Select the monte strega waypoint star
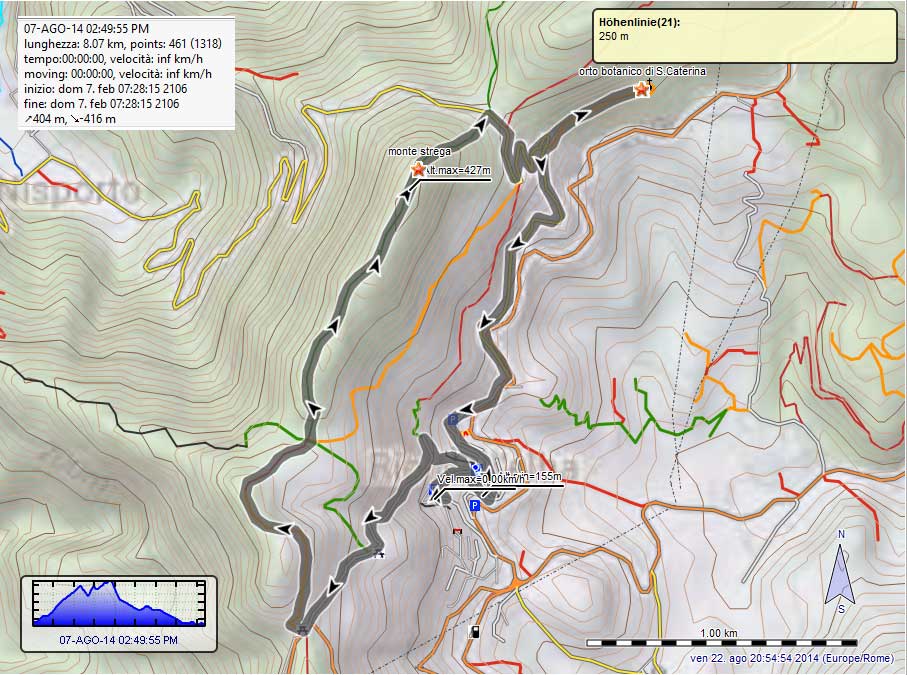Image resolution: width=907 pixels, height=675 pixels. [417, 169]
